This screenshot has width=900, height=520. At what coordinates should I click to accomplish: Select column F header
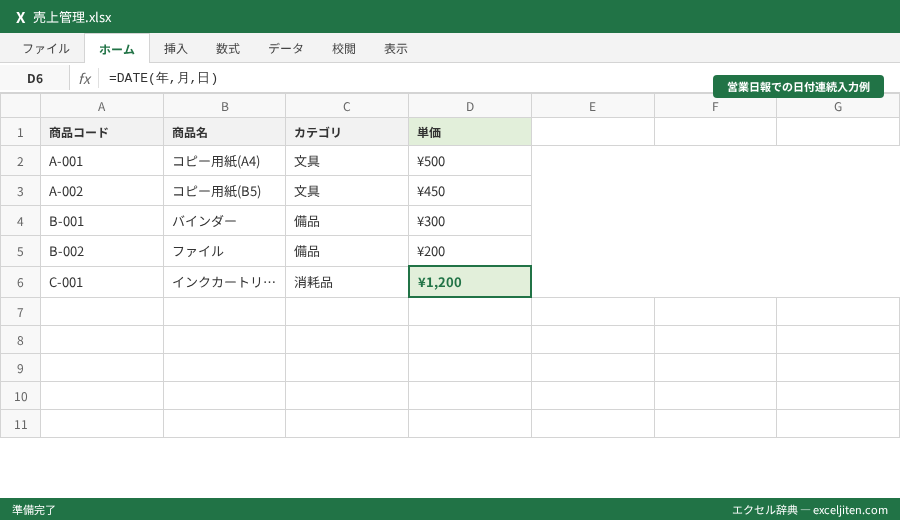pyautogui.click(x=715, y=106)
